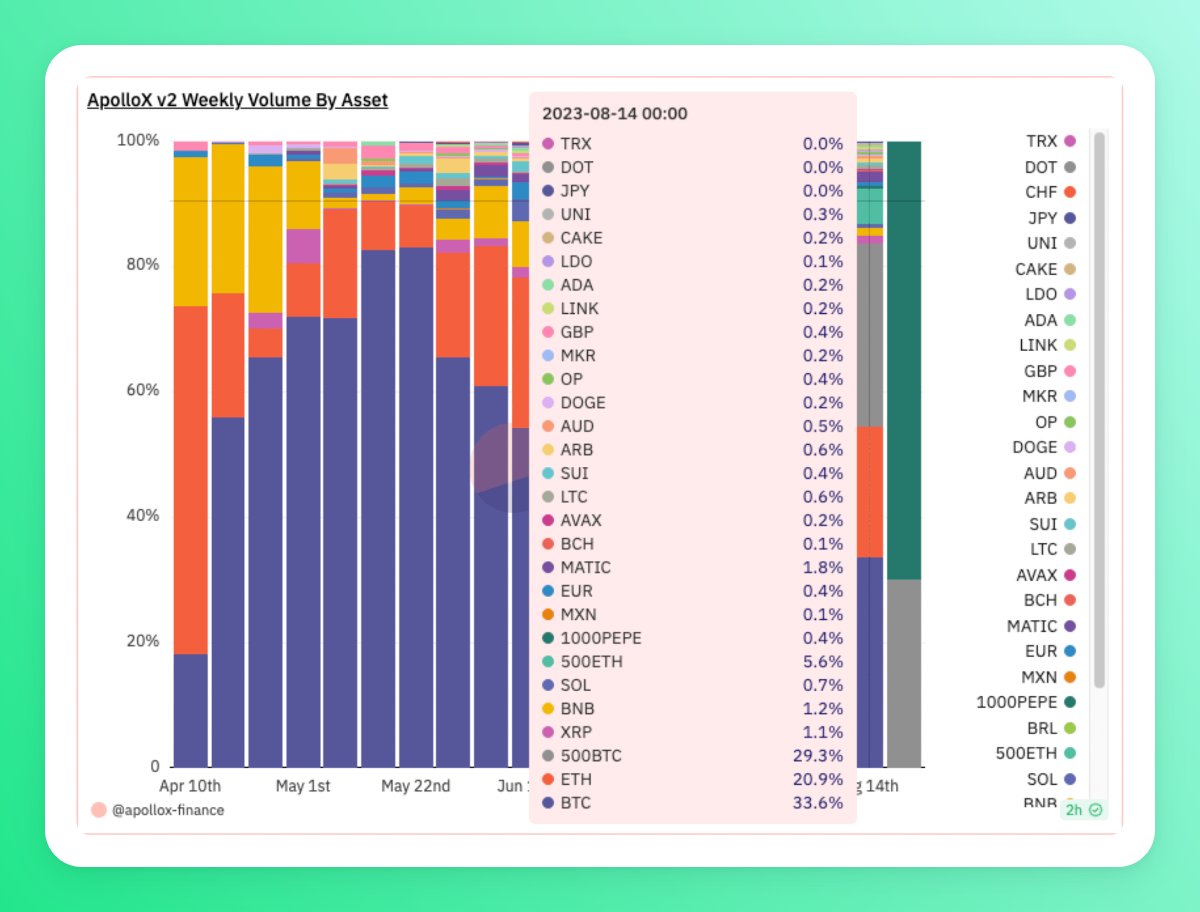Click the MKR legend color dot
Screen dimensions: 1200x912
[x=1070, y=396]
